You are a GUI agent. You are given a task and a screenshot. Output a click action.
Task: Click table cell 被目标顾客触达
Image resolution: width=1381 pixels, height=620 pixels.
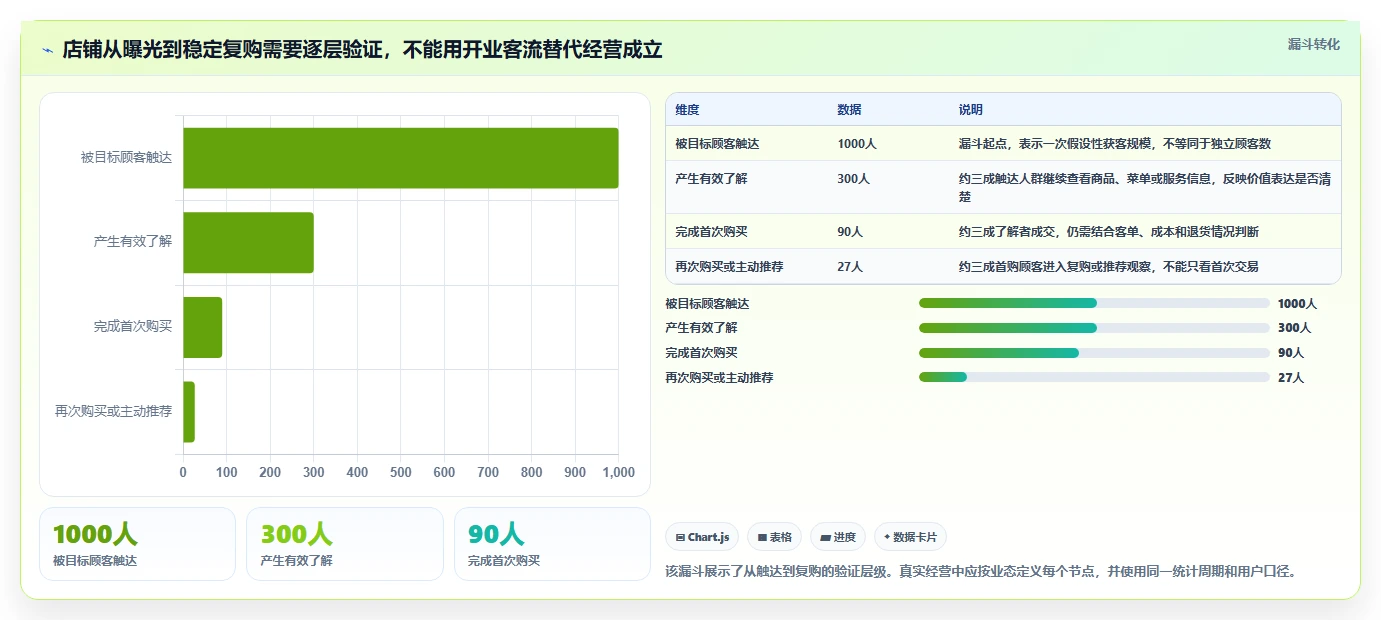coord(717,144)
